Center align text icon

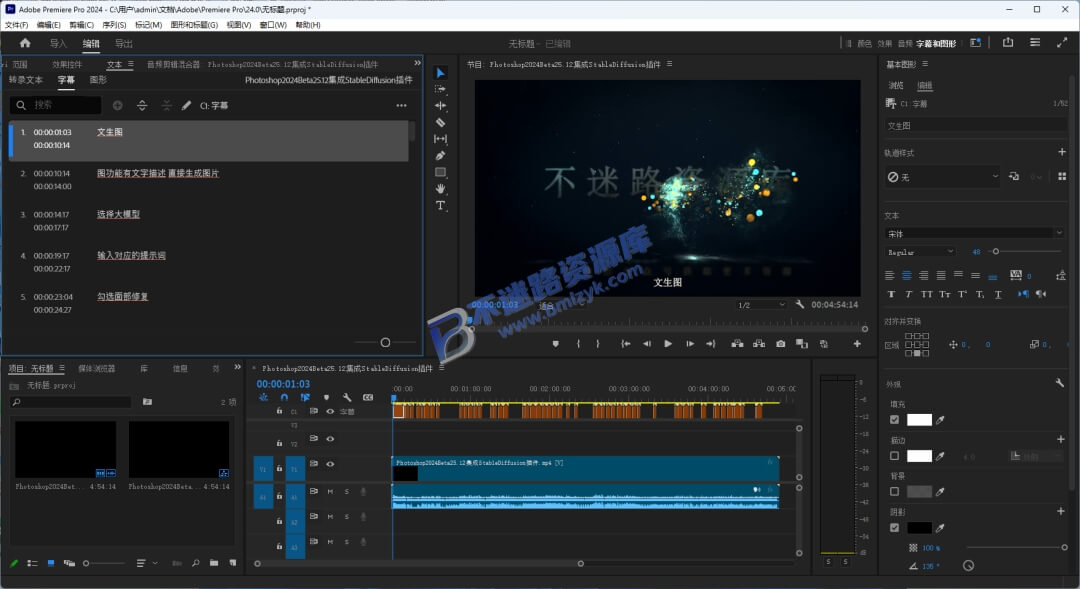tap(906, 276)
